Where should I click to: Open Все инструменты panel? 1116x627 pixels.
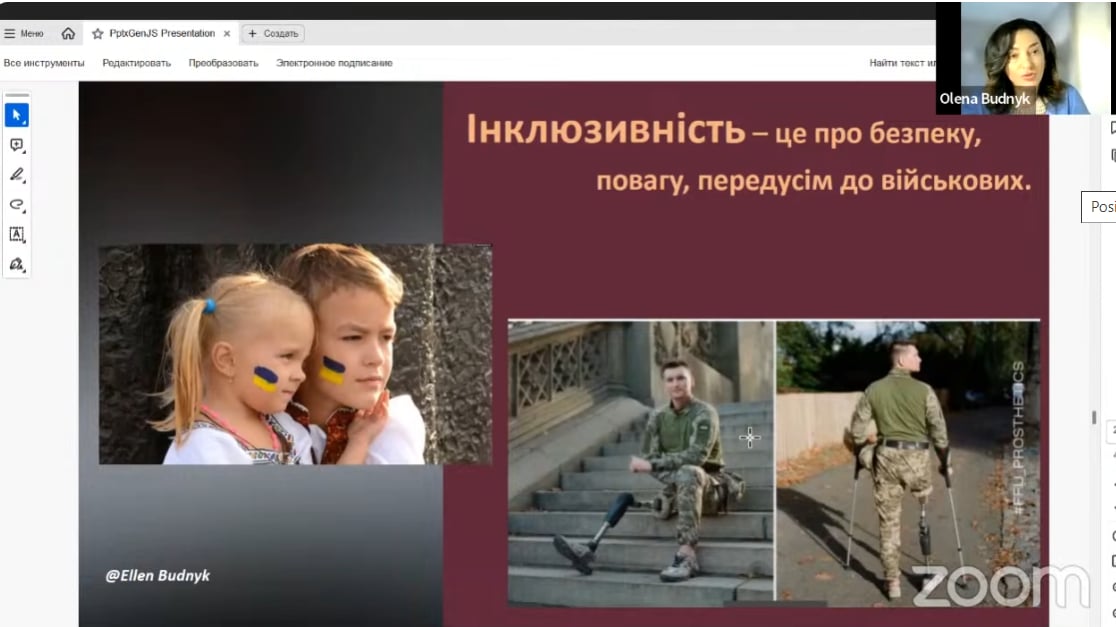tap(44, 63)
